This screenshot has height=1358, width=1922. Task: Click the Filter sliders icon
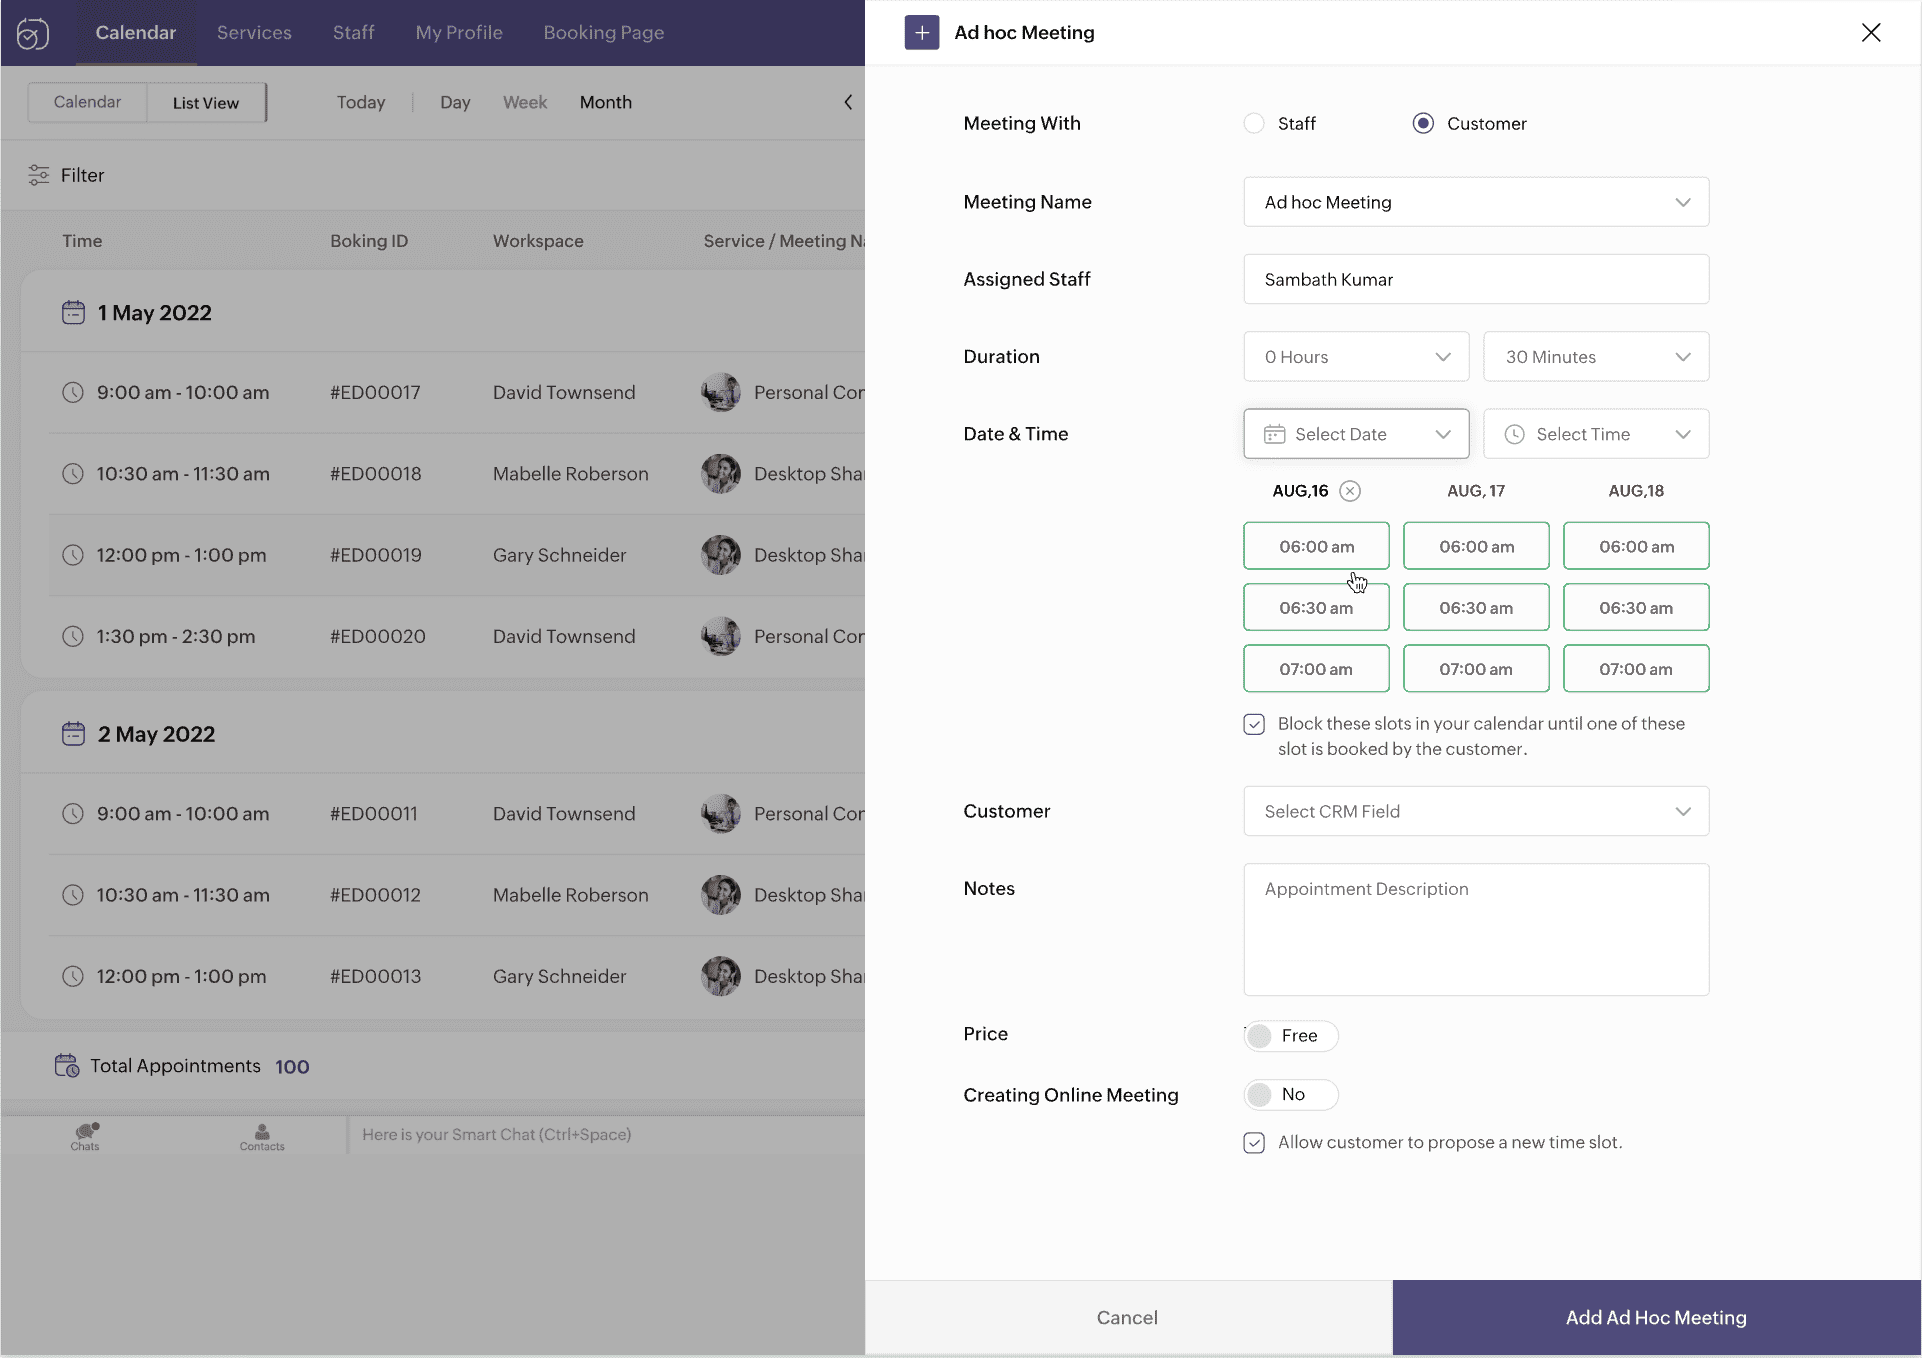39,175
